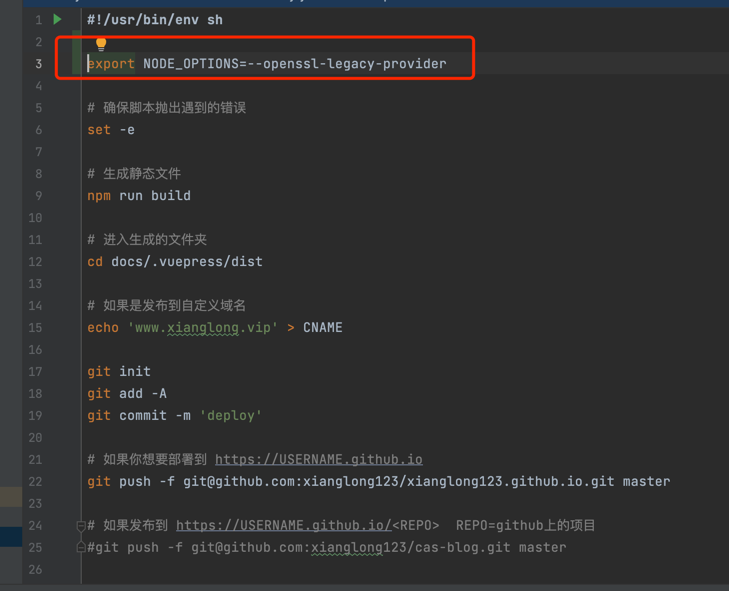Click line number 9 in the gutter
The image size is (729, 591).
[x=38, y=196]
